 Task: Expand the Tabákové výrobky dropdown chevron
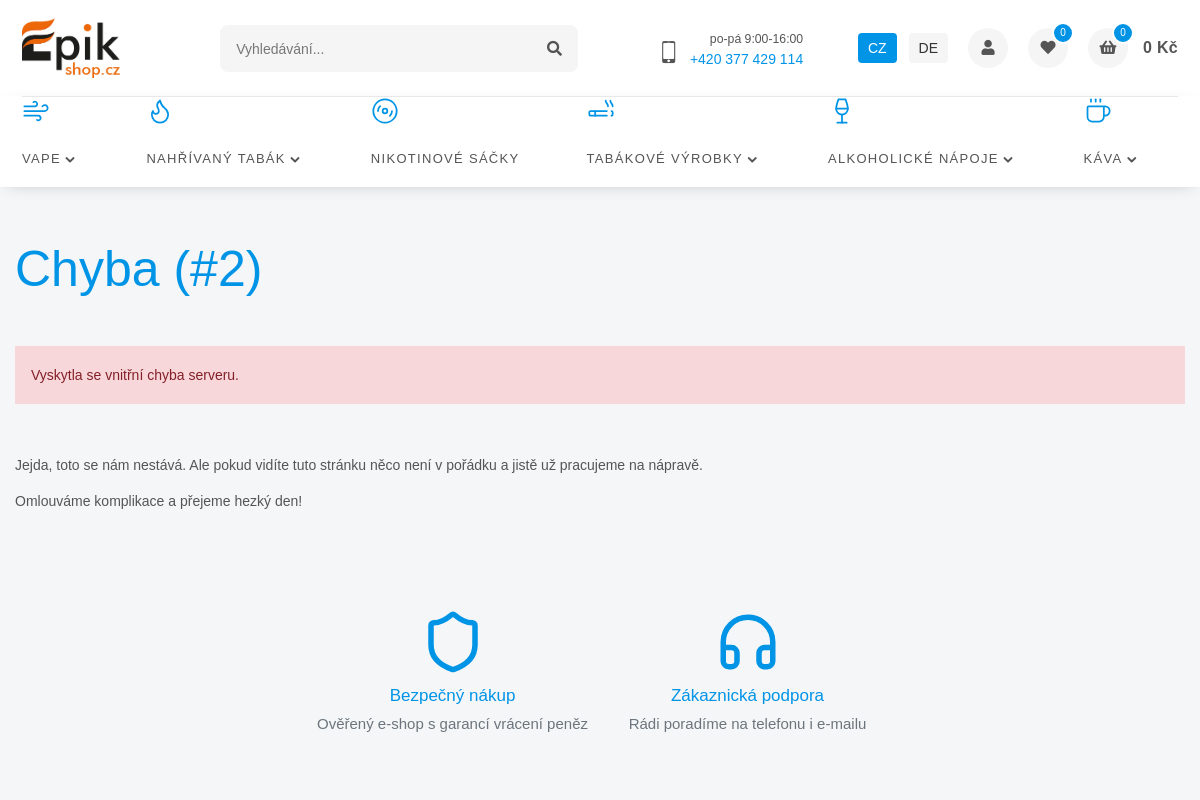coord(752,159)
